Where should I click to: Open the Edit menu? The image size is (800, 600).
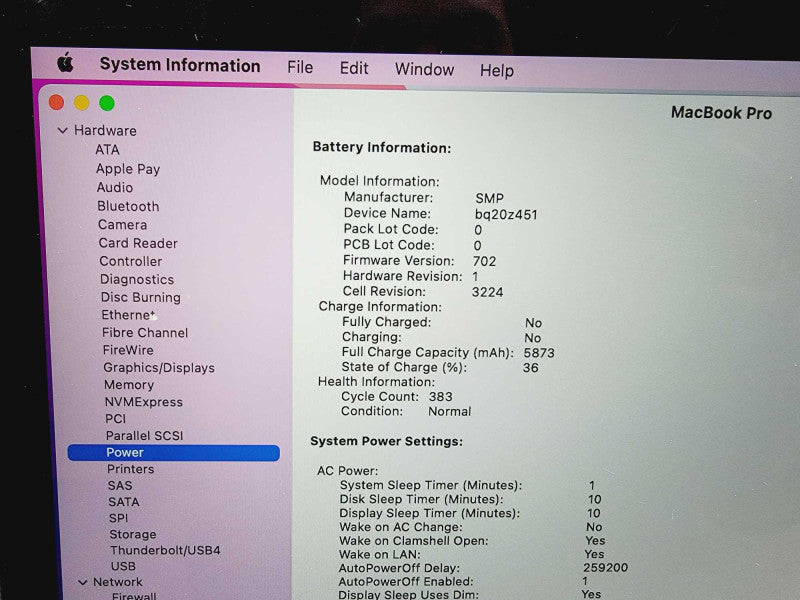pos(354,68)
